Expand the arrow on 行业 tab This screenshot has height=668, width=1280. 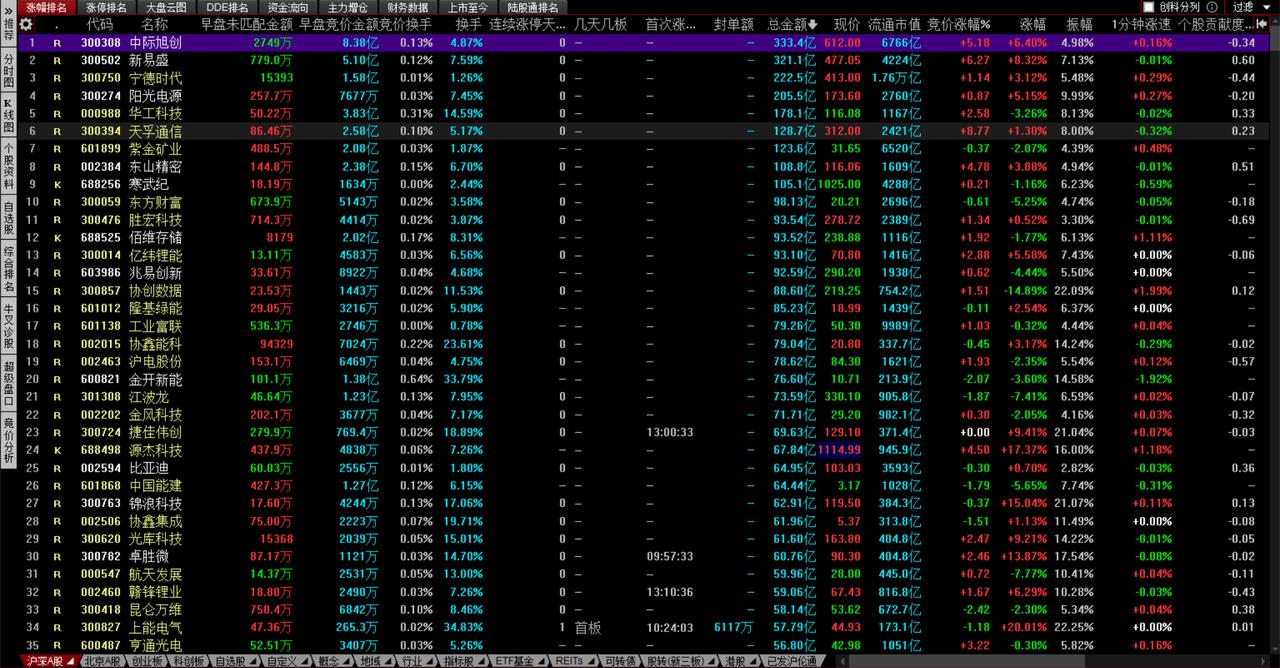428,661
